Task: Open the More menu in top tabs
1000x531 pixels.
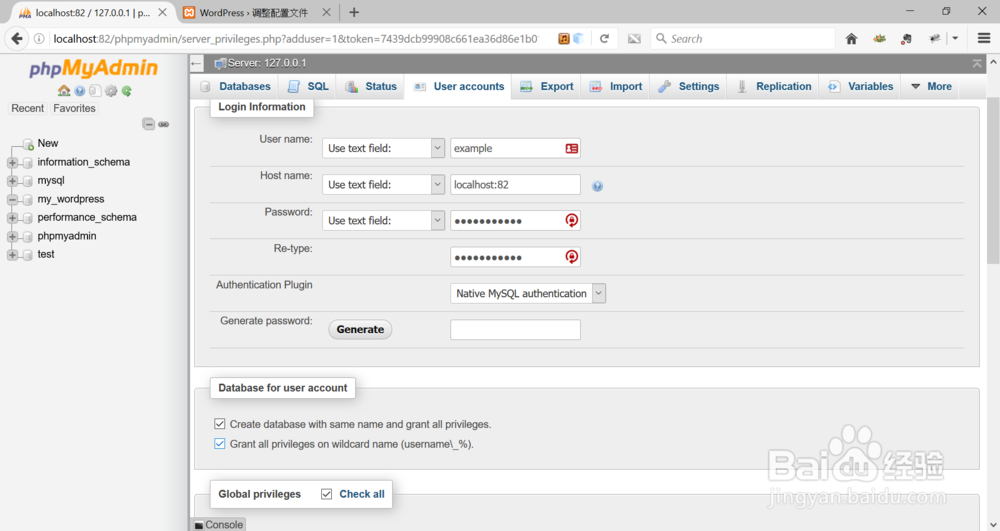Action: pyautogui.click(x=931, y=87)
